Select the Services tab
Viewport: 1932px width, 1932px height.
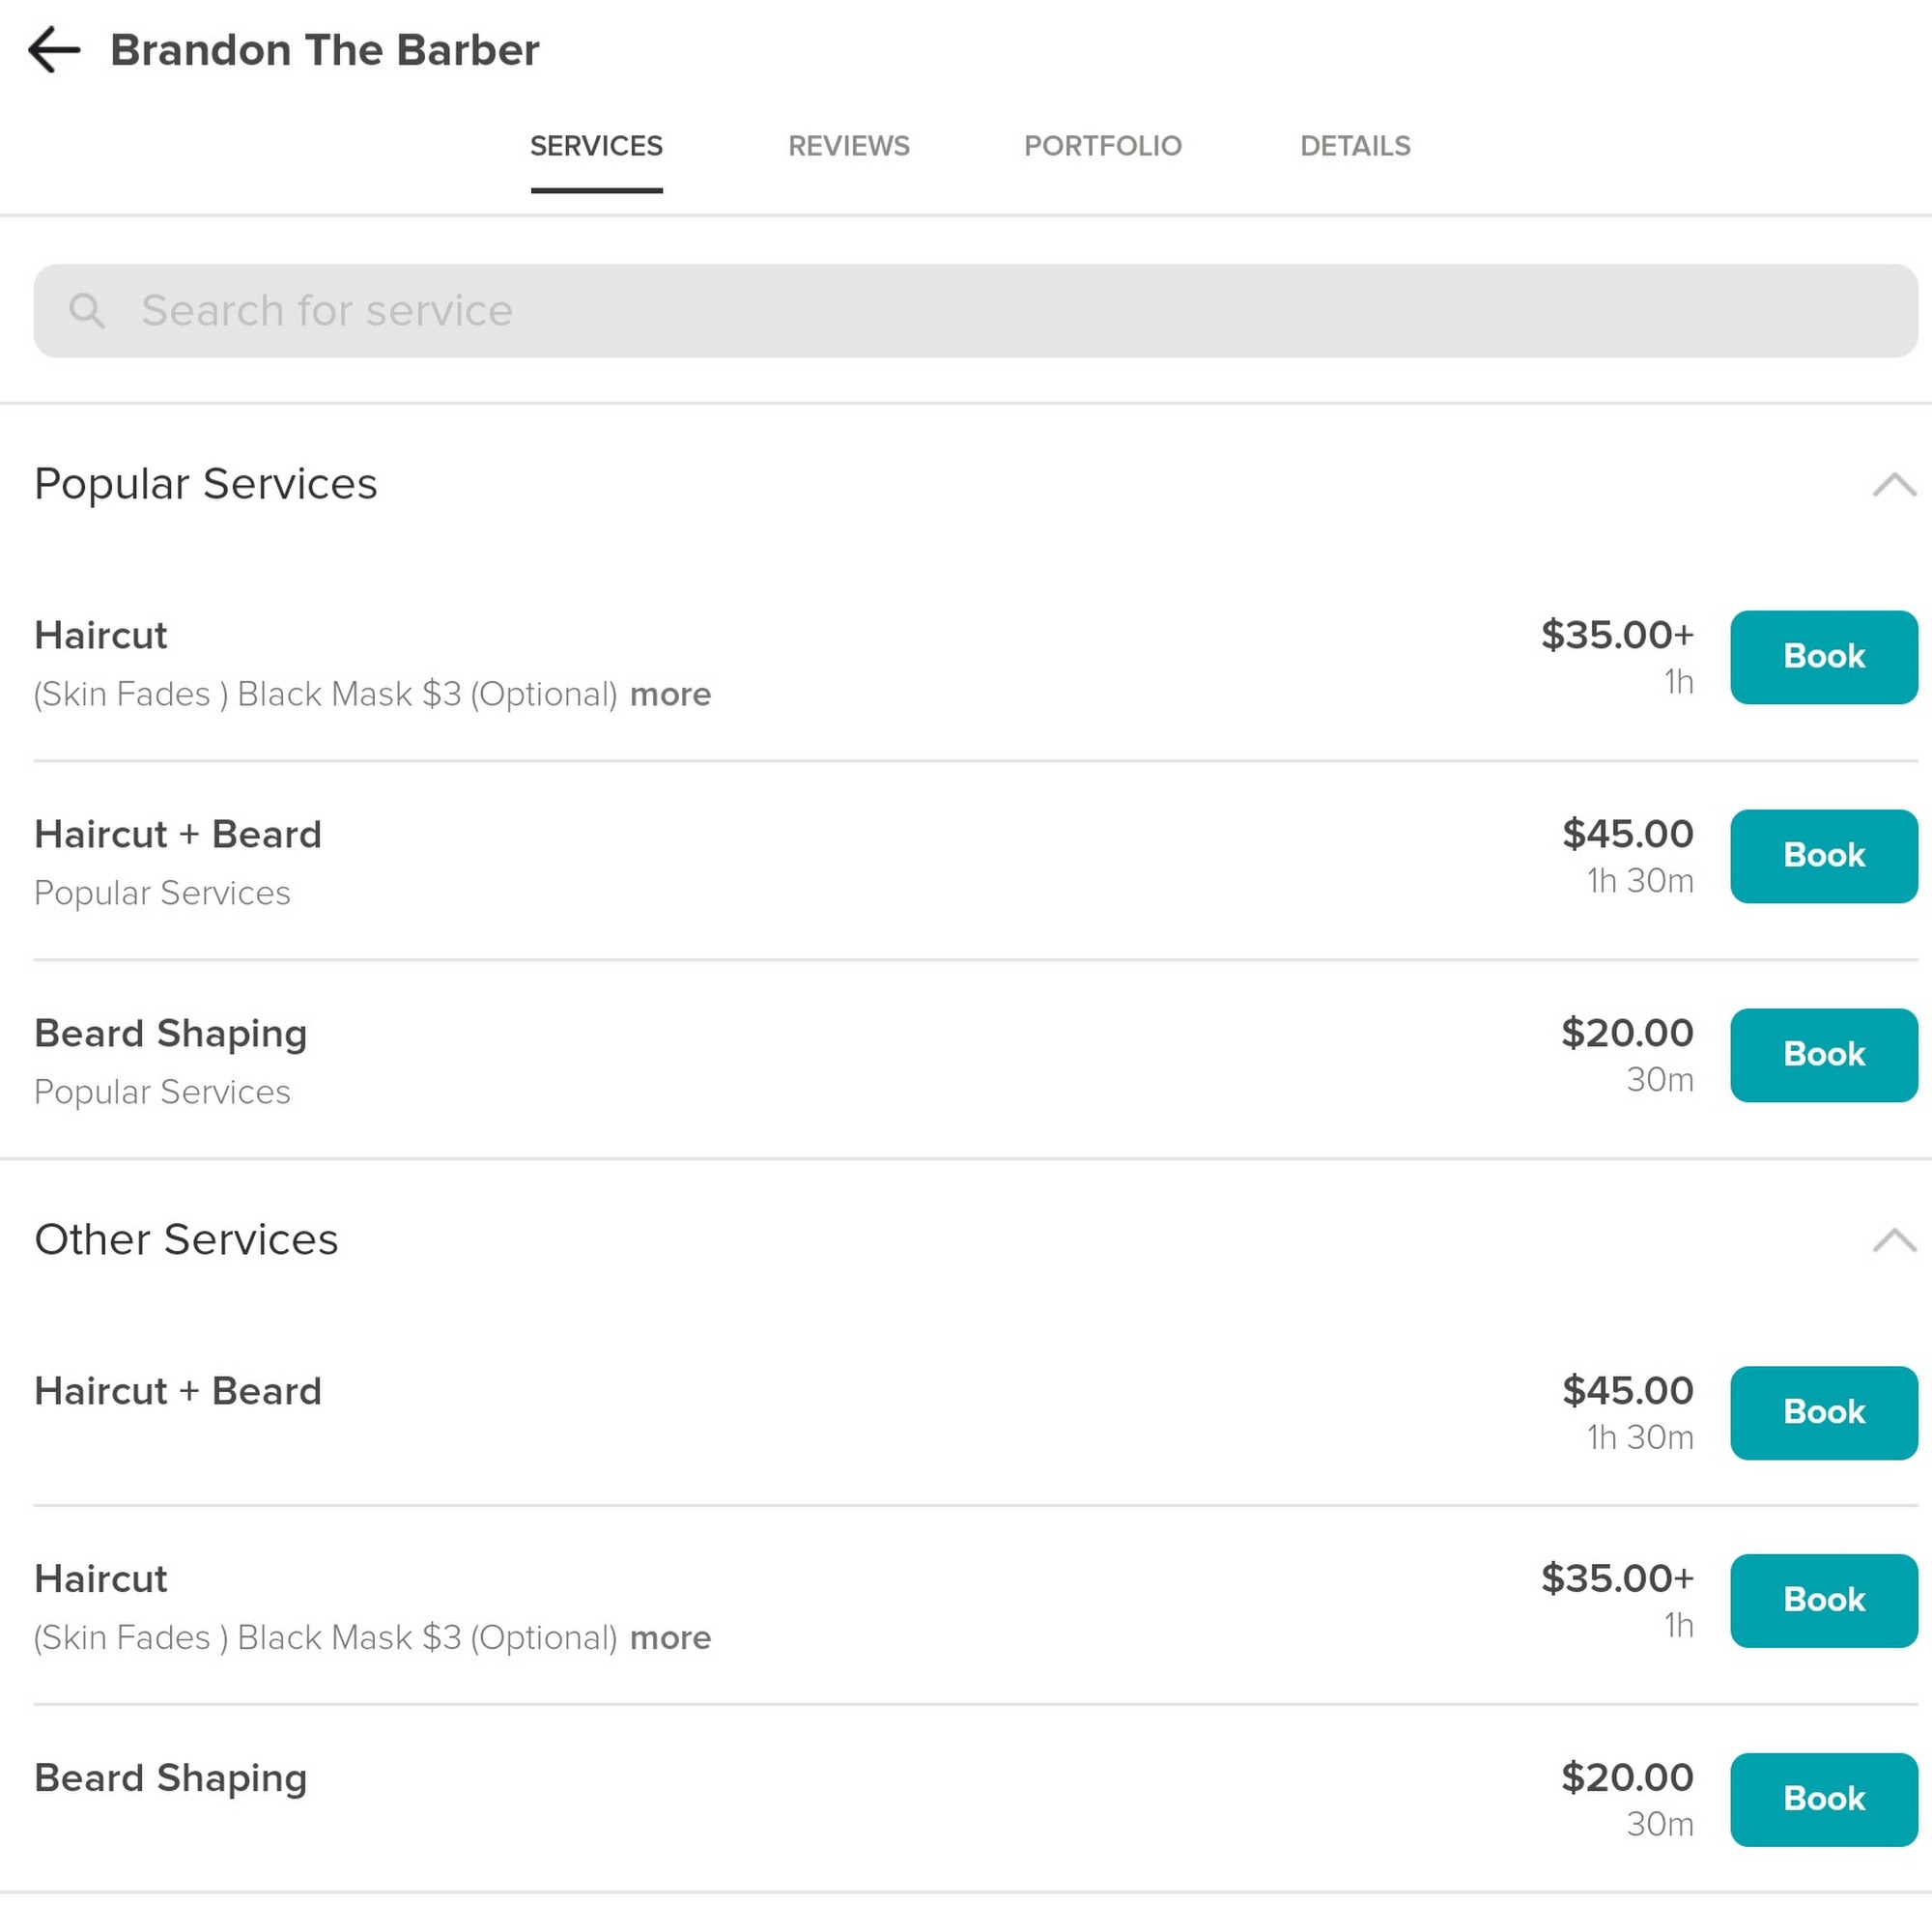(x=596, y=146)
